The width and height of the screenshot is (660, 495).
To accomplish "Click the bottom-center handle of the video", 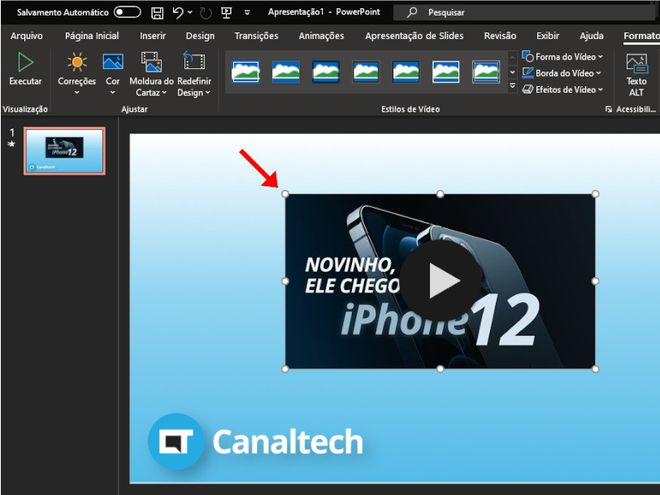I will click(440, 369).
